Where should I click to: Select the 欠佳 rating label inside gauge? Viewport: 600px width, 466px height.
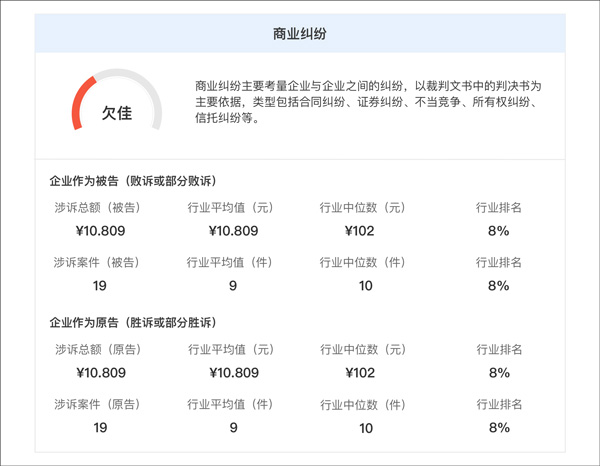[x=117, y=113]
